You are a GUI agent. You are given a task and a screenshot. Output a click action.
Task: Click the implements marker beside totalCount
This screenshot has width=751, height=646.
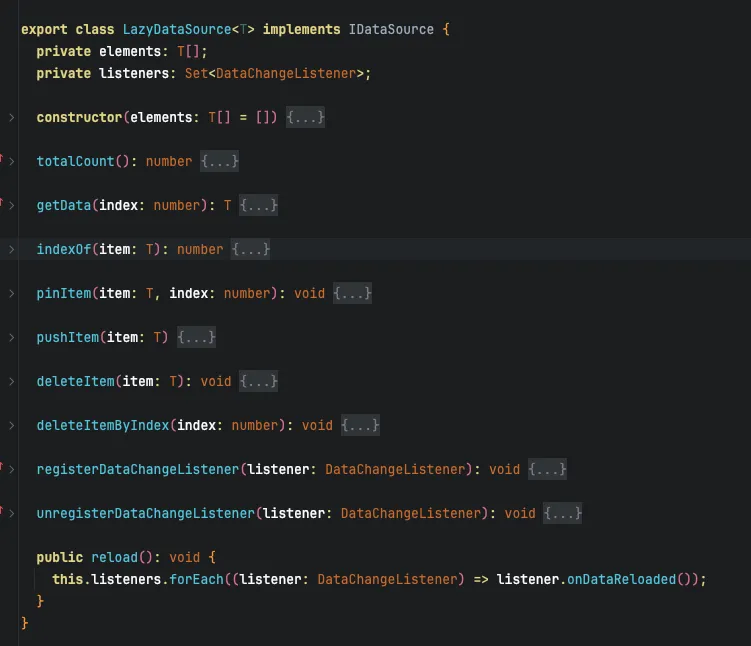coord(2,158)
